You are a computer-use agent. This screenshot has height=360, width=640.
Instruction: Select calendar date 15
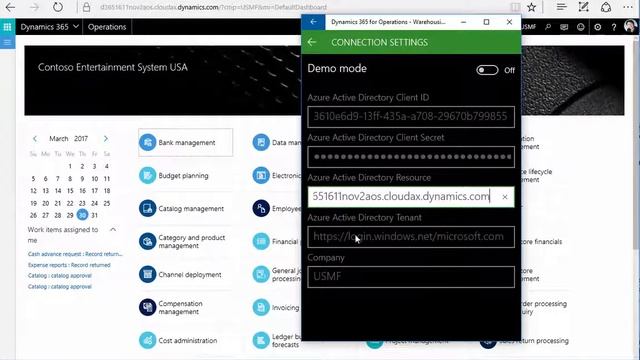pos(70,191)
